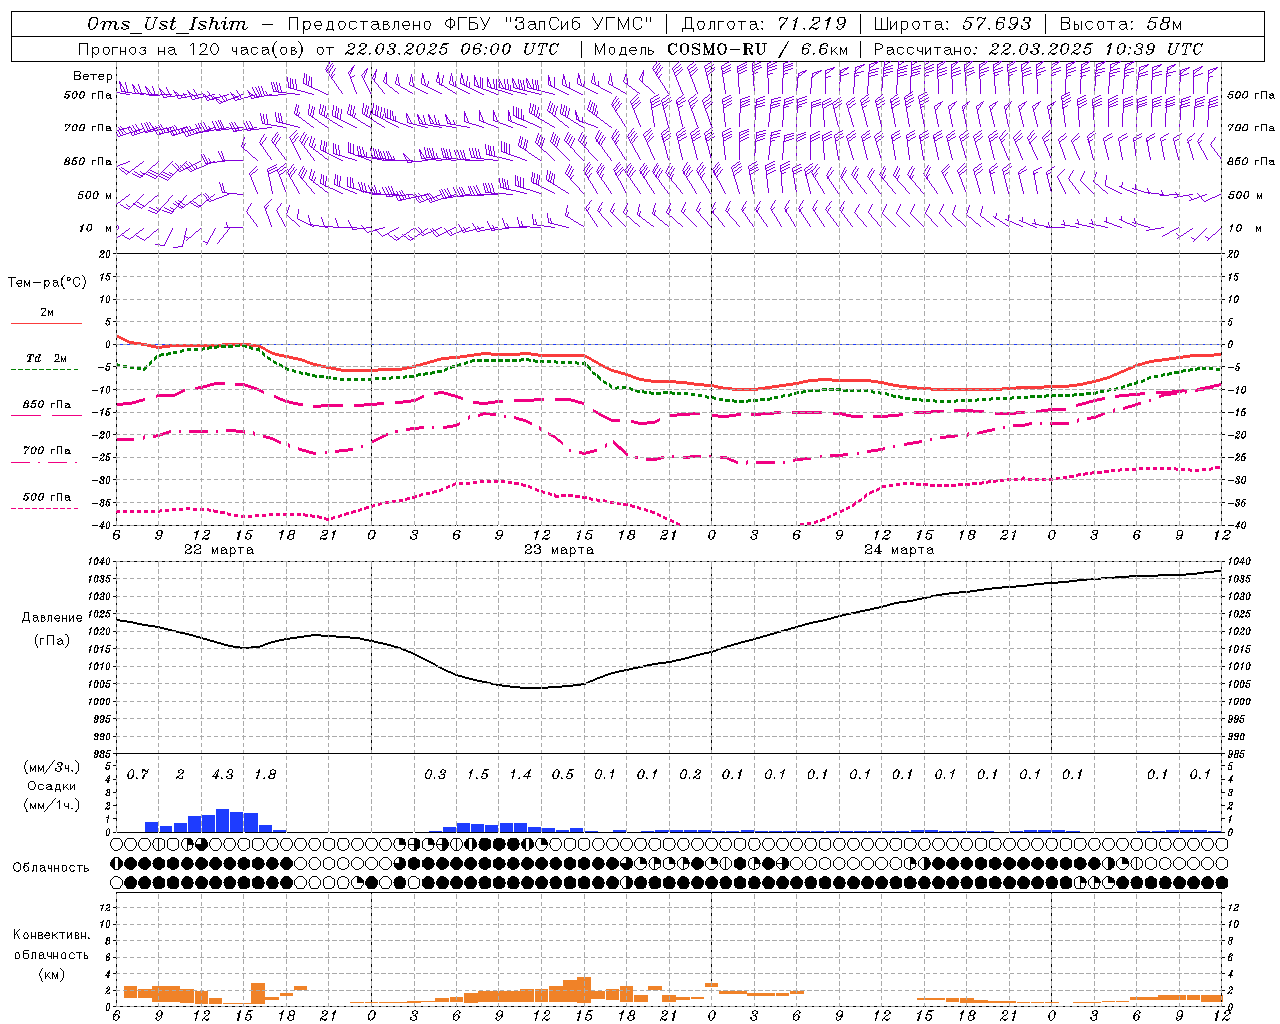The height and width of the screenshot is (1024, 1280).
Task: Click the Долгота: 71.219 value
Action: coord(763,24)
